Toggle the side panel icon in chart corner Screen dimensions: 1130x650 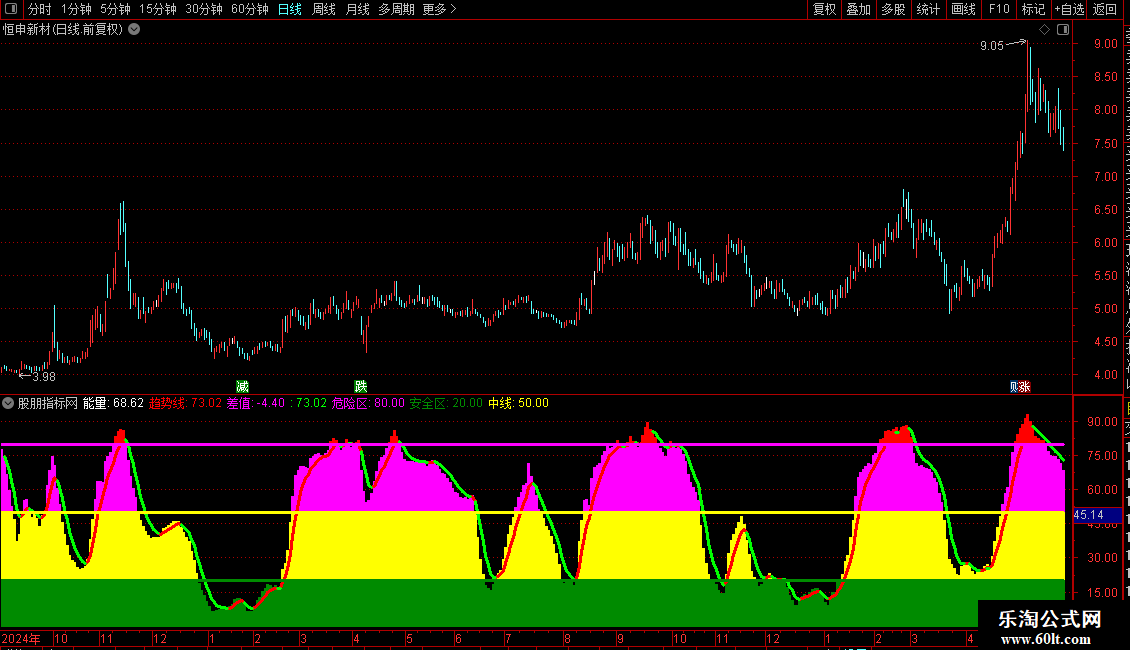tap(1063, 30)
